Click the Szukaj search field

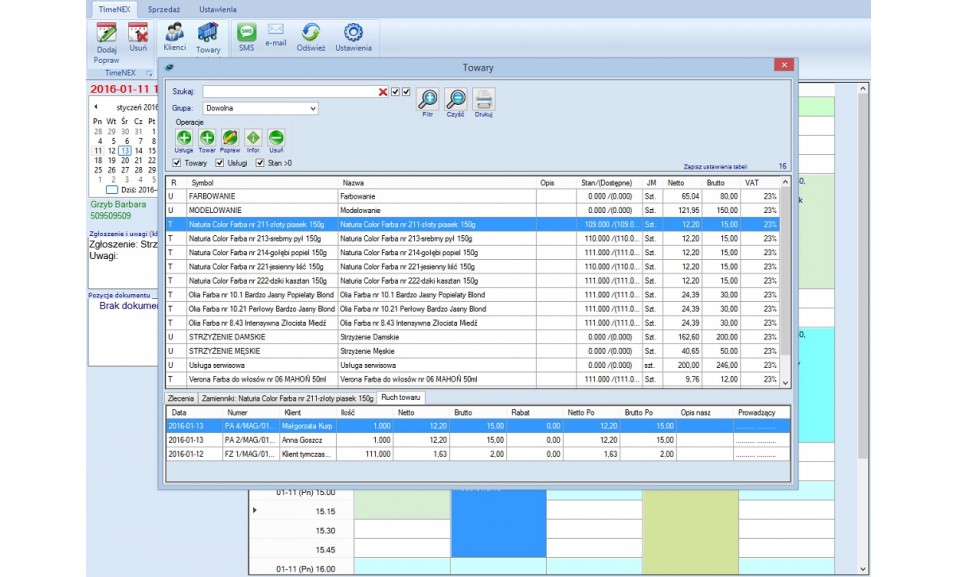(288, 92)
